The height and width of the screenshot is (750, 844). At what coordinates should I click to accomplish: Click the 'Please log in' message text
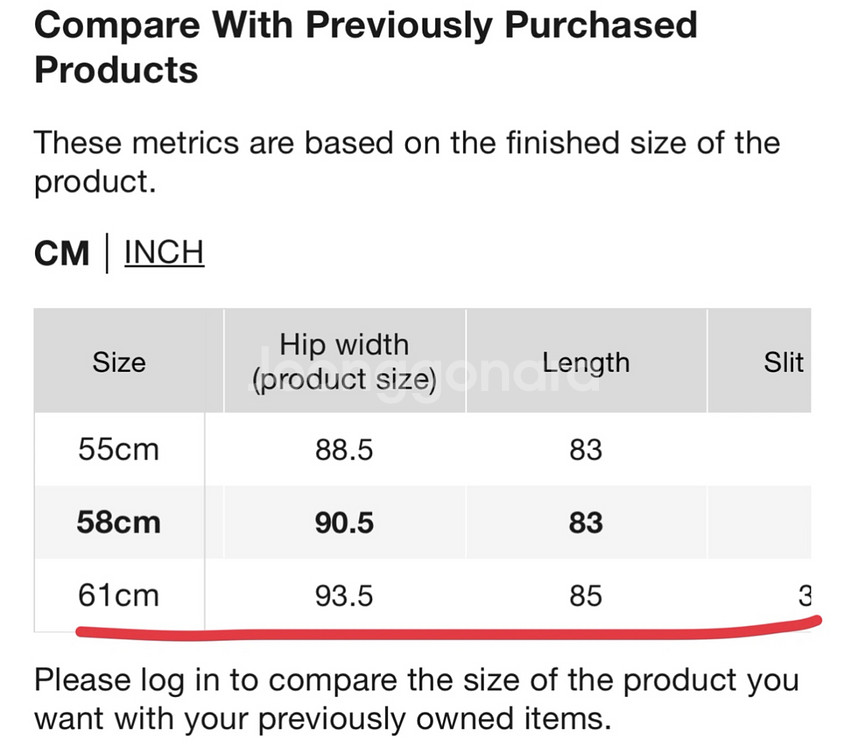click(417, 699)
